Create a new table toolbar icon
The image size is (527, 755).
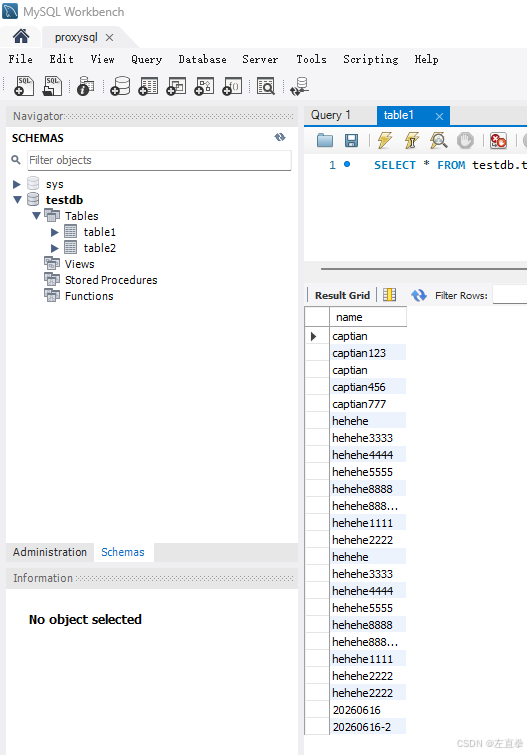[x=148, y=86]
